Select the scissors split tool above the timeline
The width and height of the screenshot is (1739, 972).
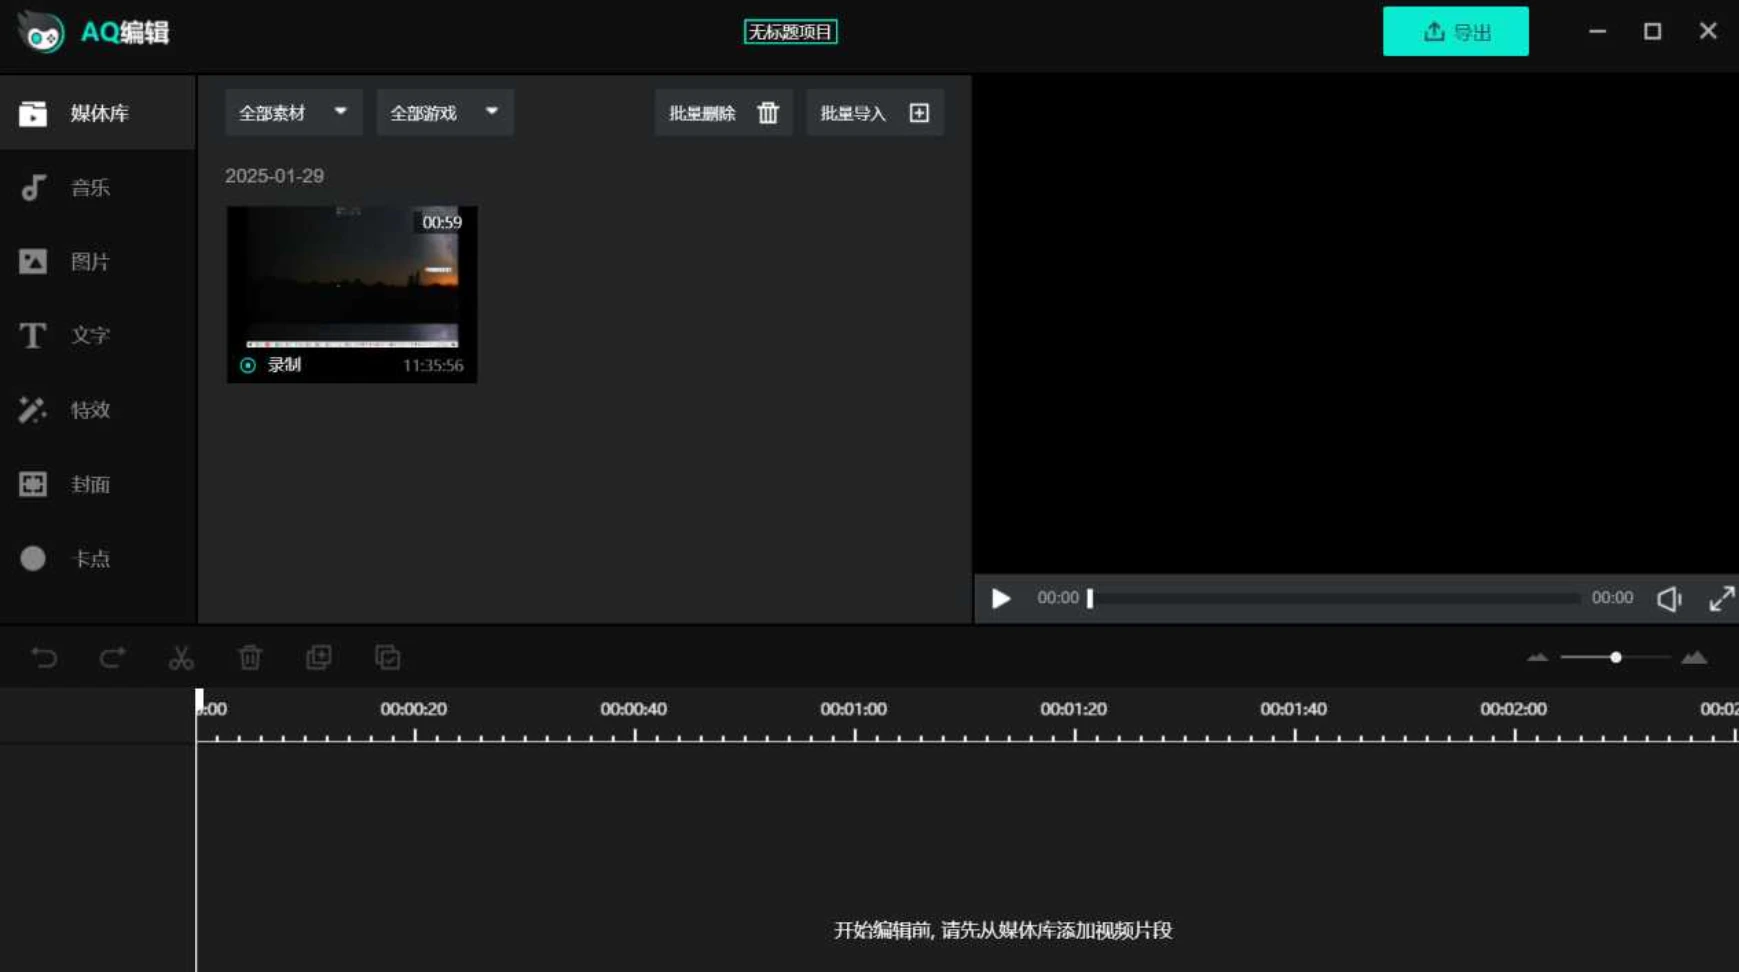(x=181, y=657)
